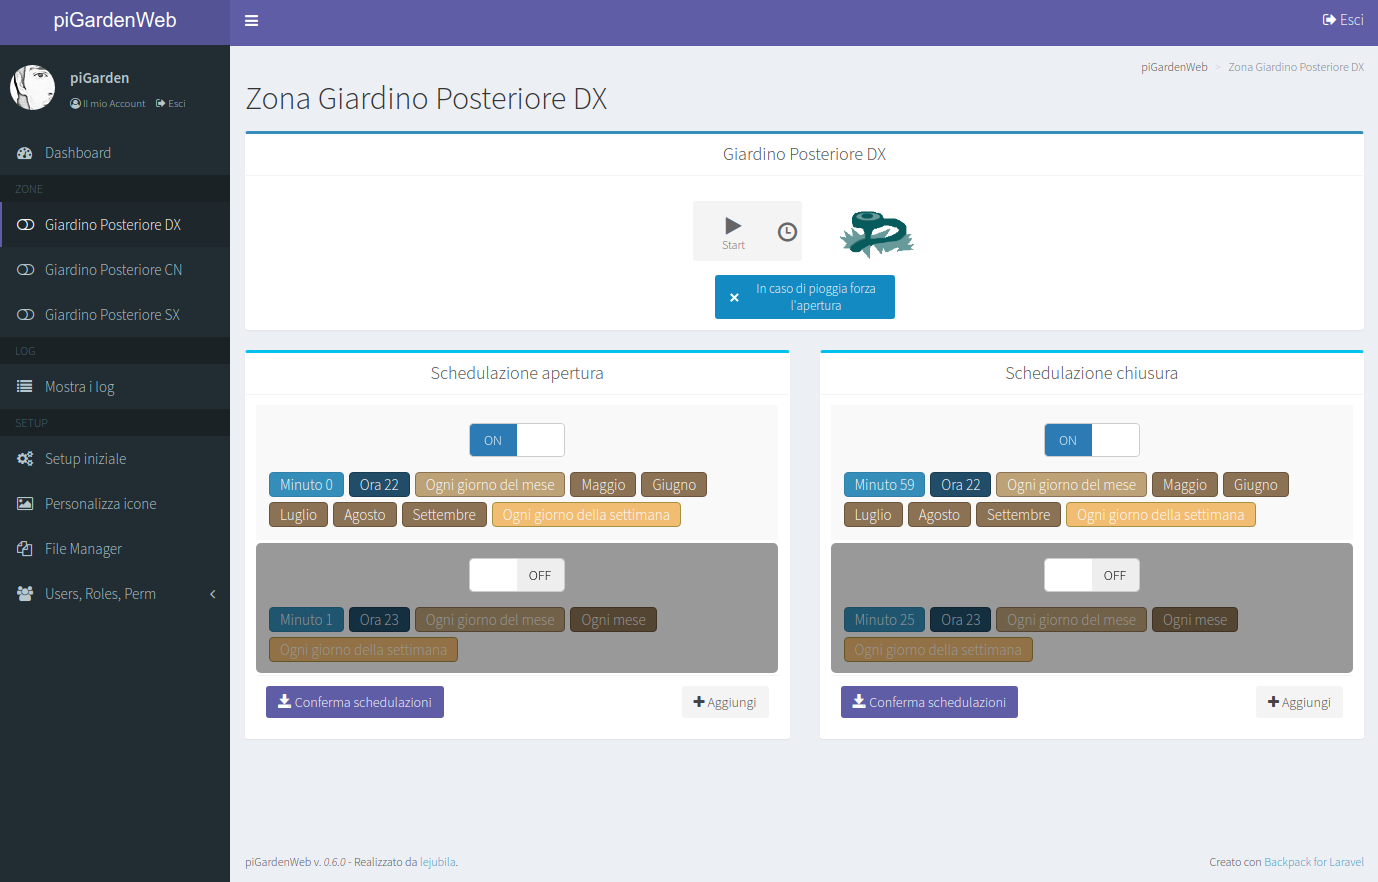The width and height of the screenshot is (1378, 882).
Task: Click Minuto 0 tag in apertura
Action: coord(306,485)
